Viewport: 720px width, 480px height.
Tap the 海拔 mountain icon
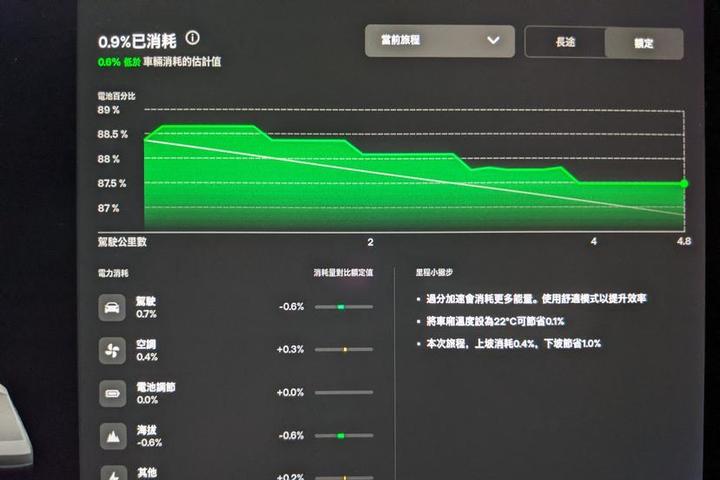(x=112, y=436)
